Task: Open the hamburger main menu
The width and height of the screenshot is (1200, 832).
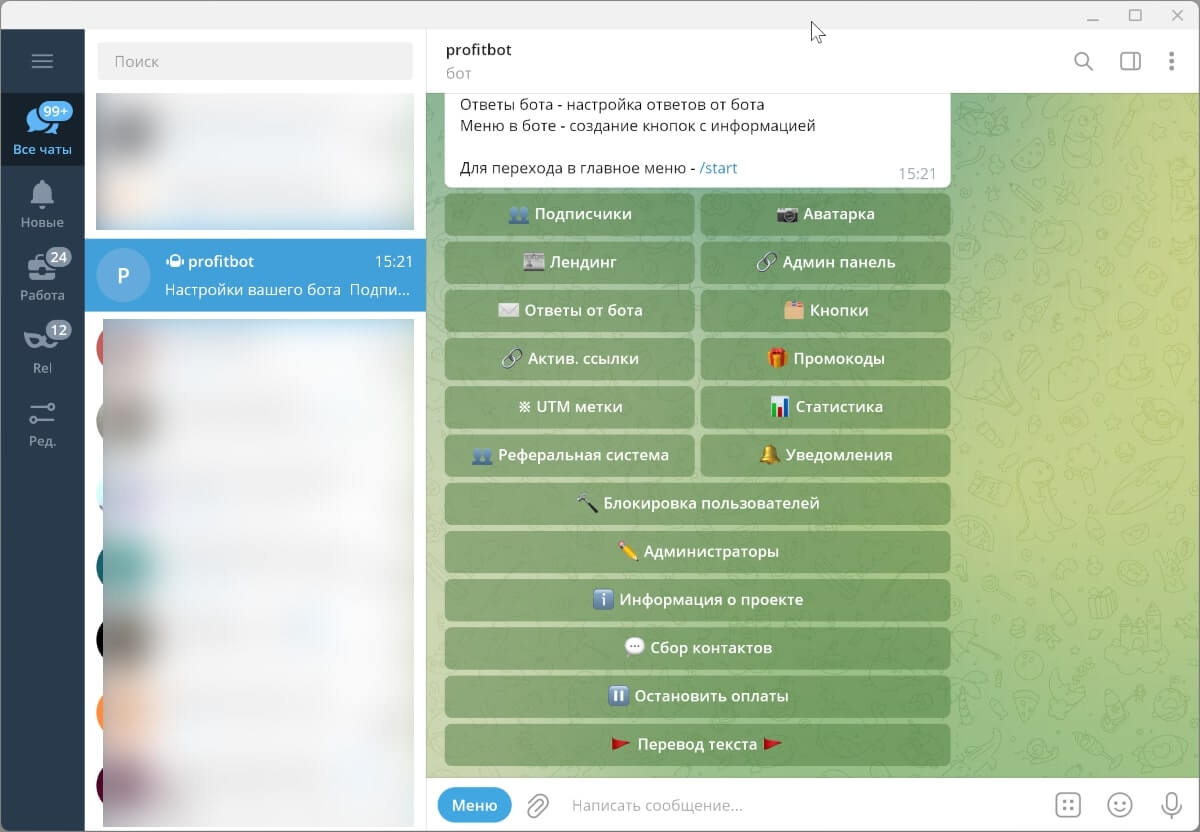Action: pyautogui.click(x=42, y=61)
